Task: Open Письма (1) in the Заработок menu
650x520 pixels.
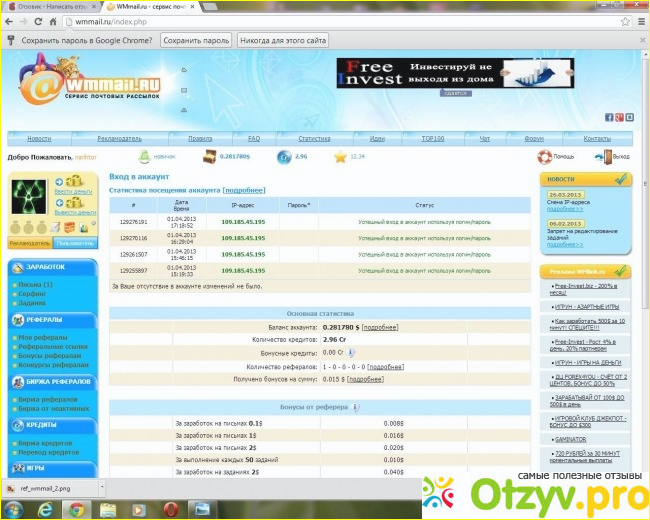Action: 35,284
